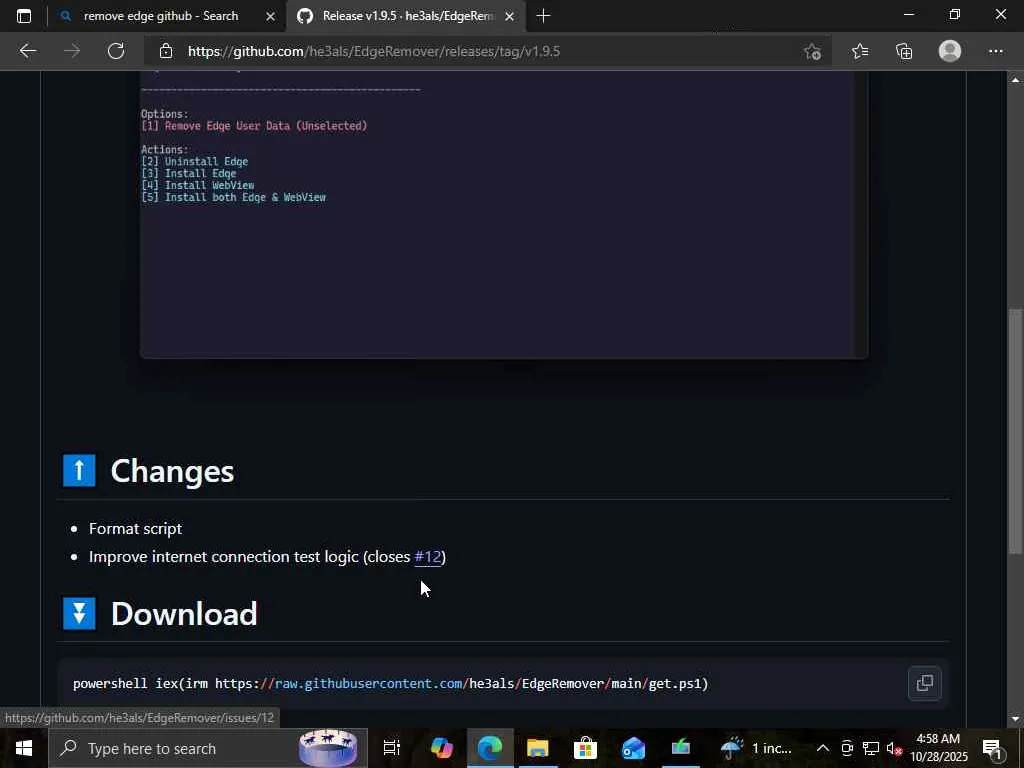Click the blue up-arrow emoji beside Changes
The width and height of the screenshot is (1024, 768).
pos(79,471)
